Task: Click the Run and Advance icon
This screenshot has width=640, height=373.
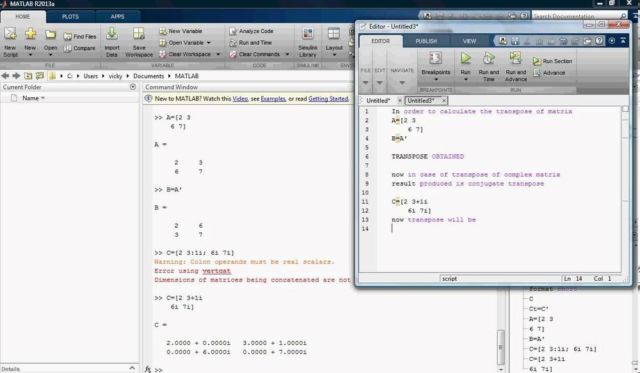Action: point(516,58)
